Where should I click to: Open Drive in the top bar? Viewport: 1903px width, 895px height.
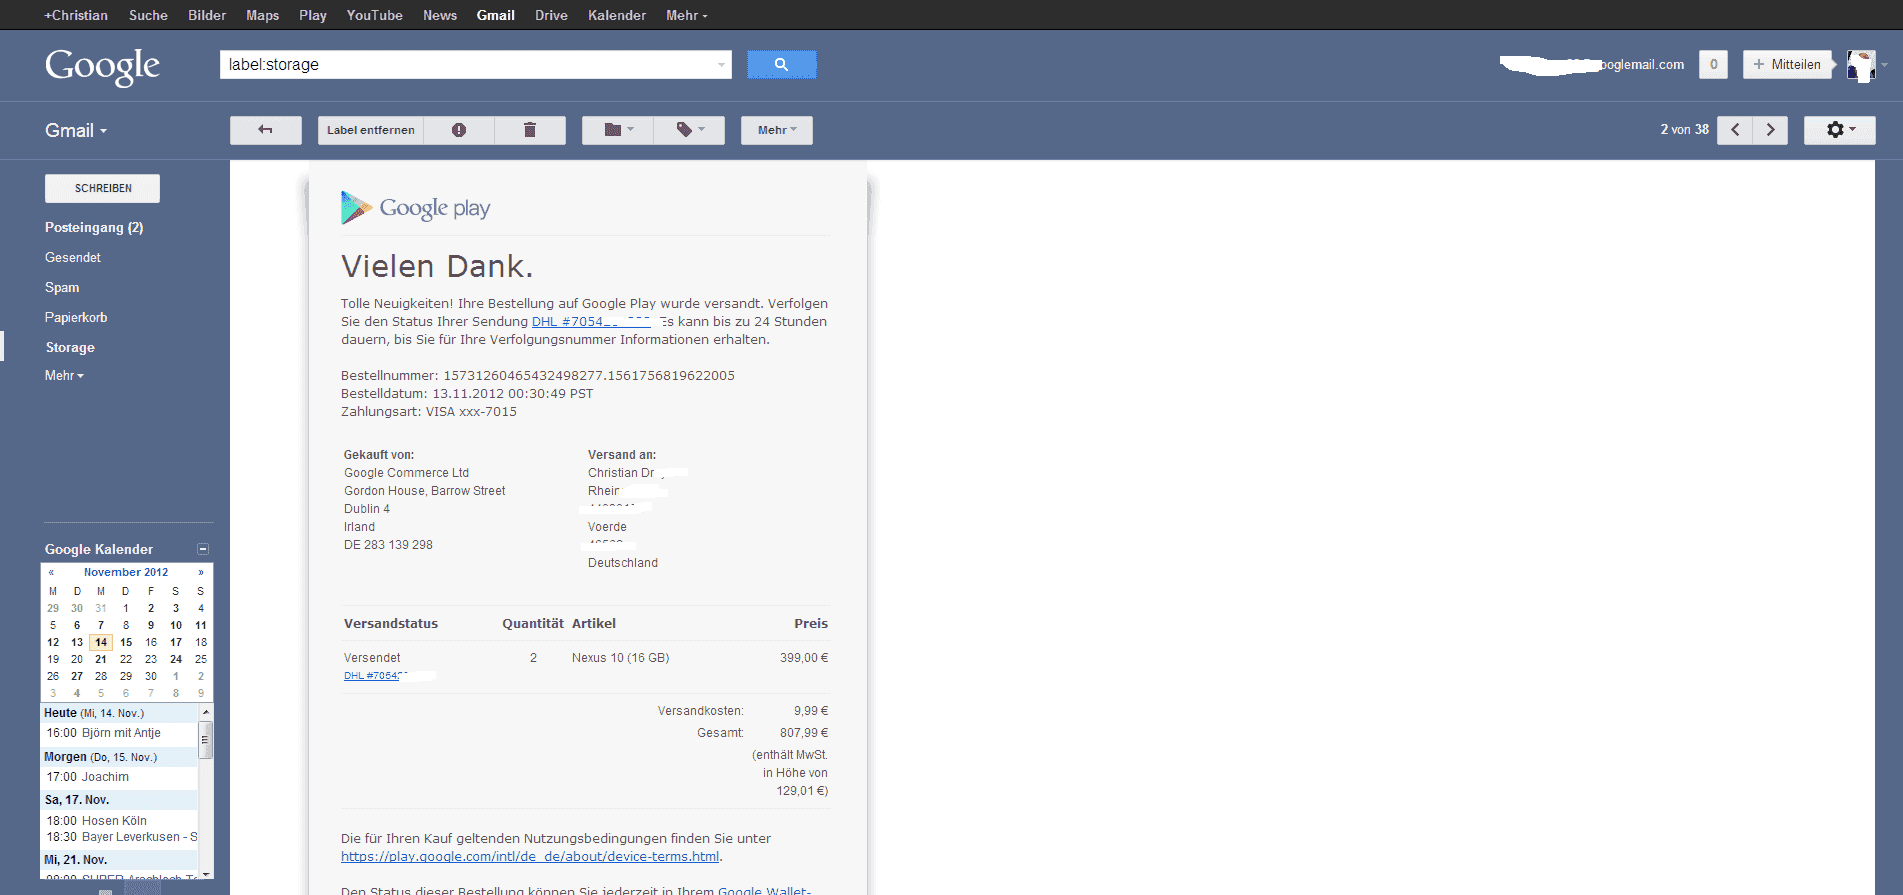click(551, 15)
